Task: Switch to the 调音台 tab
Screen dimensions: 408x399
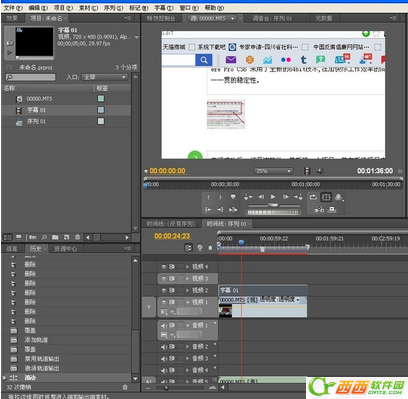Action: click(x=272, y=19)
